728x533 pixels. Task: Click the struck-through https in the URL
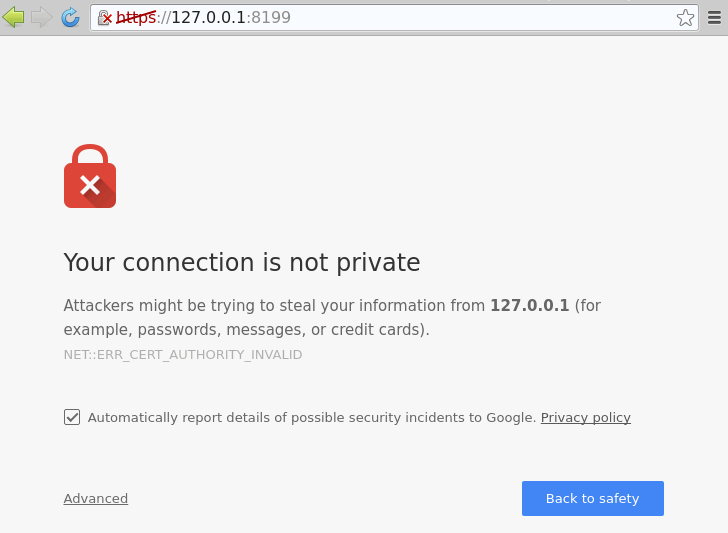[136, 18]
